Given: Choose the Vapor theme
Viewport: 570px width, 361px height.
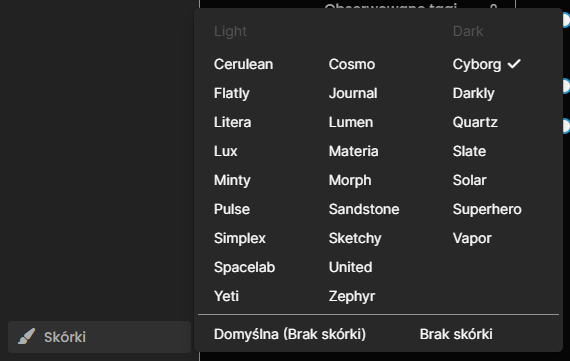Looking at the screenshot, I should click(x=472, y=238).
